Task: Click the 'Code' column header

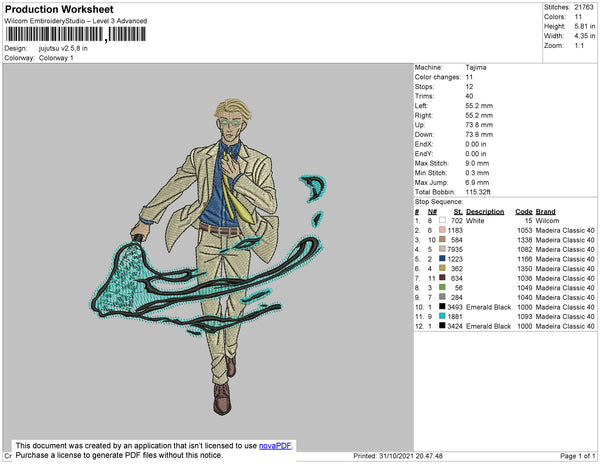Action: tap(524, 212)
